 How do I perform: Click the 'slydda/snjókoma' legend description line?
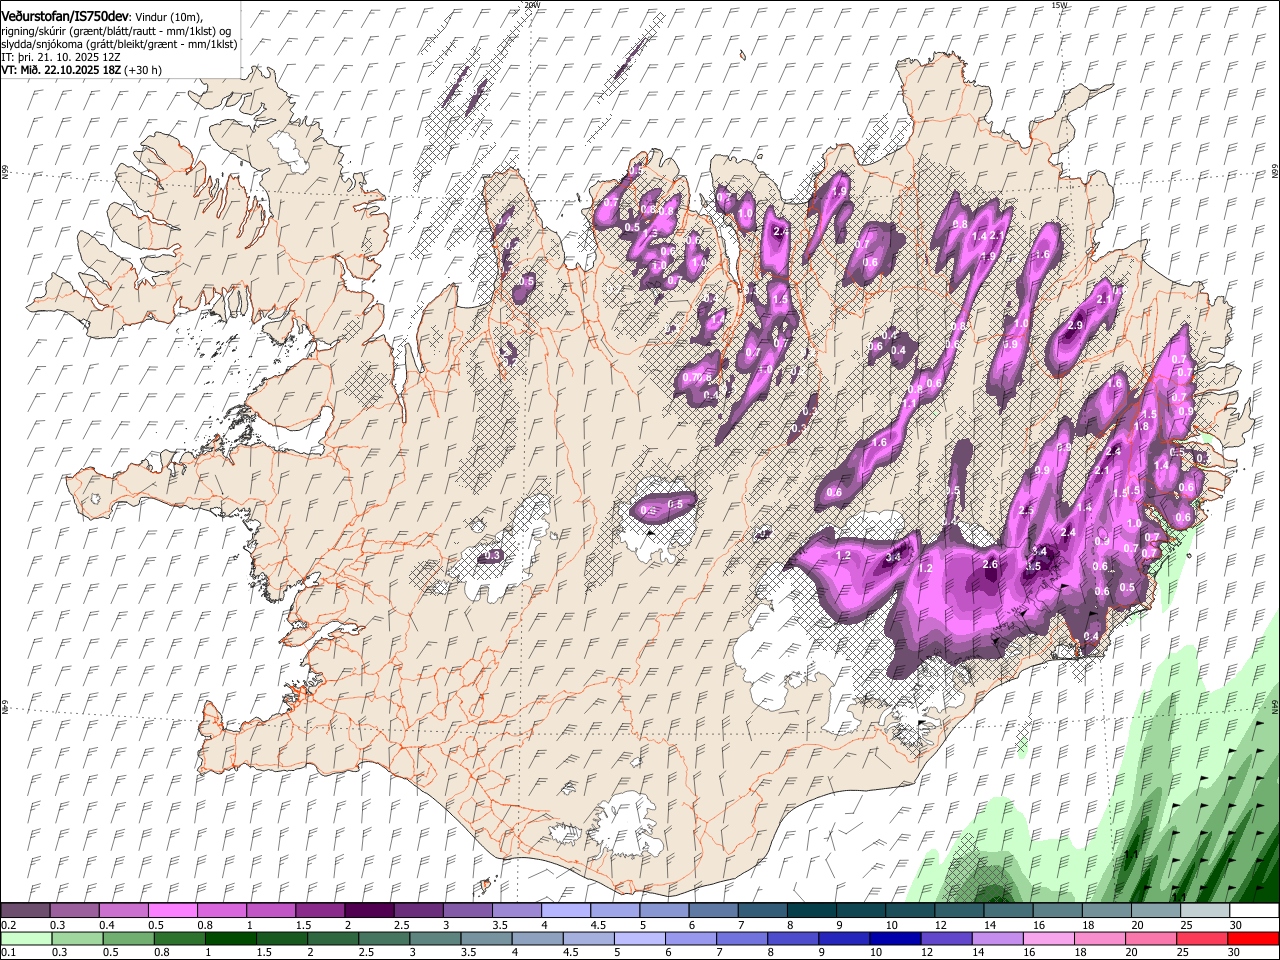(119, 44)
